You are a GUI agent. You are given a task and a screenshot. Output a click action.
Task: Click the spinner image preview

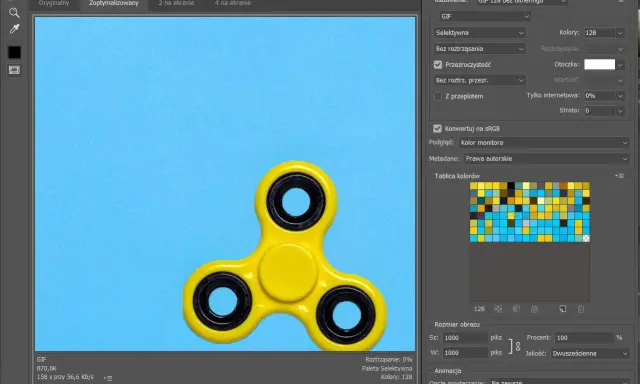(225, 184)
